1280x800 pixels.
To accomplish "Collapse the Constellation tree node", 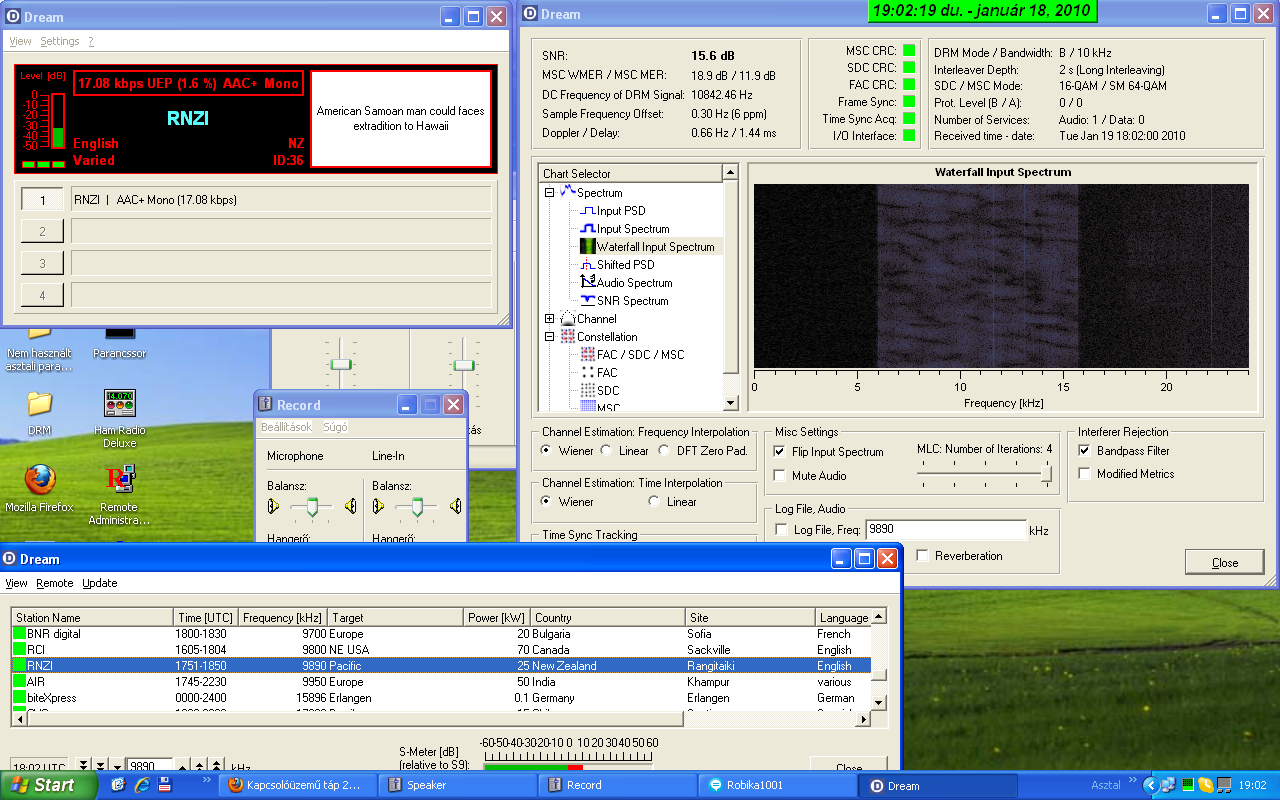I will (549, 337).
